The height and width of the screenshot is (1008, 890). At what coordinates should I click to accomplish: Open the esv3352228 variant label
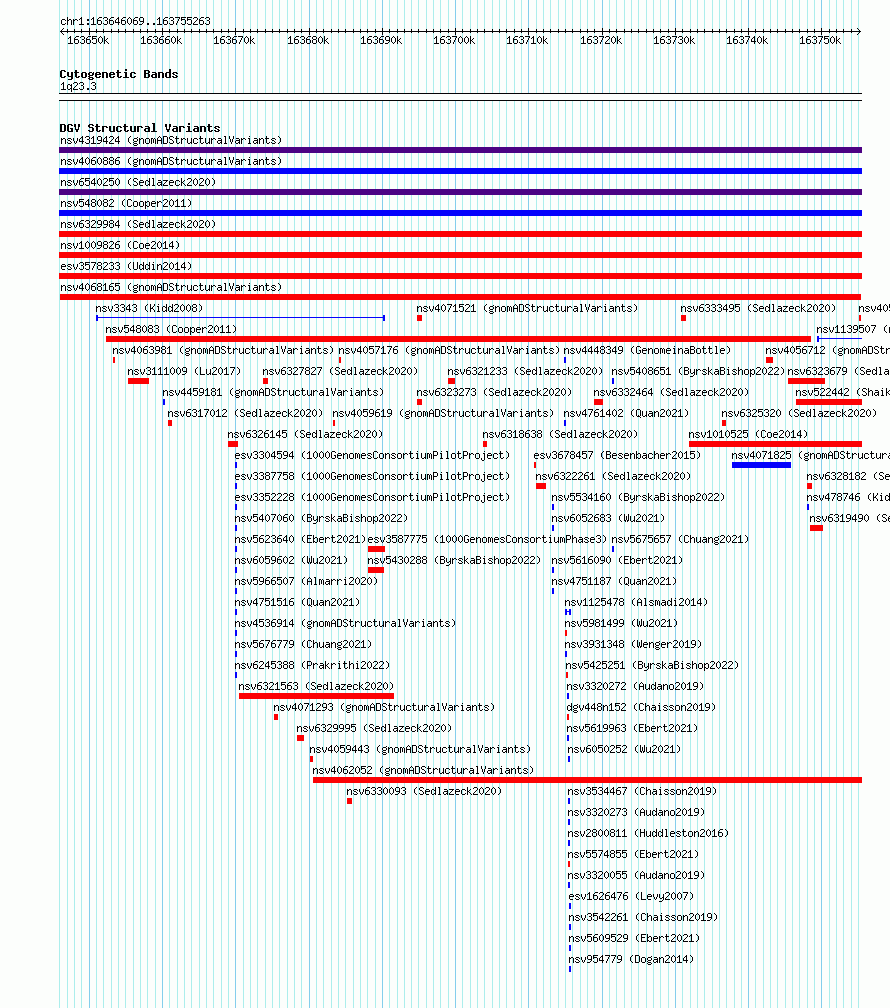[372, 497]
